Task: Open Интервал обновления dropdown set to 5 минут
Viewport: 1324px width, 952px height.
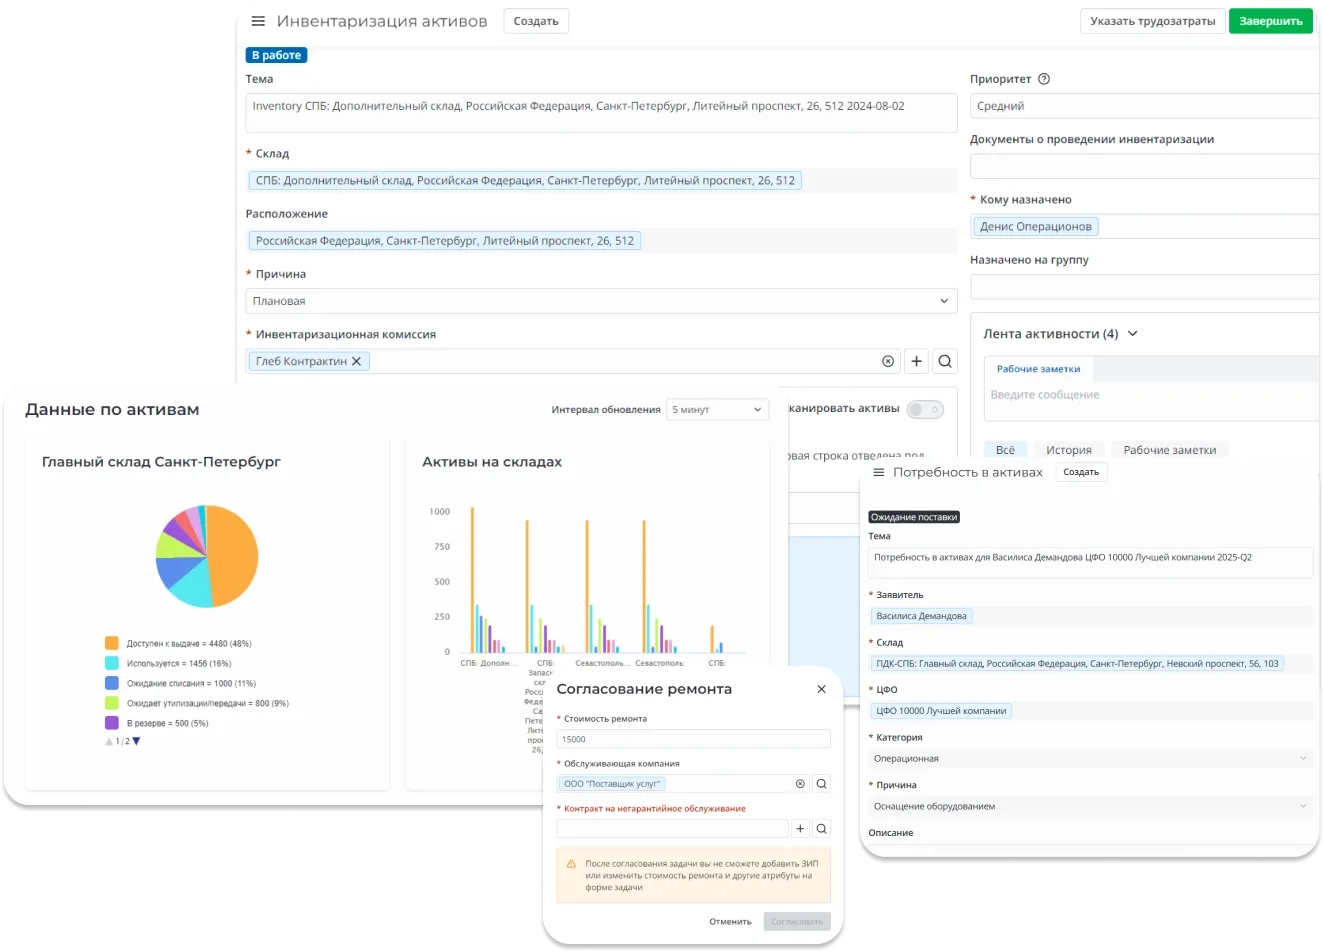Action: 717,409
